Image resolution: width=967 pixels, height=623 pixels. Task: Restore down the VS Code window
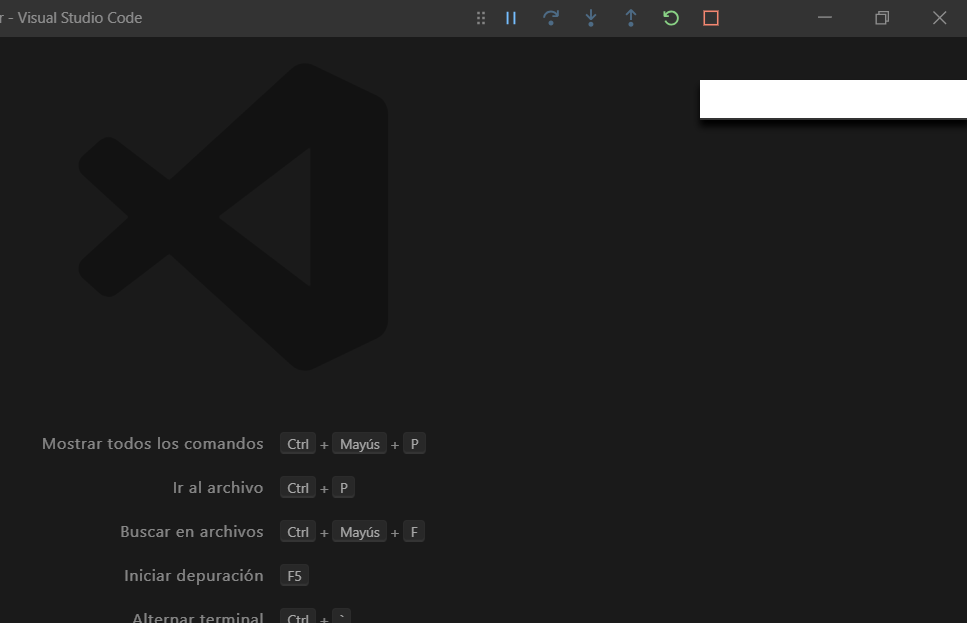880,17
